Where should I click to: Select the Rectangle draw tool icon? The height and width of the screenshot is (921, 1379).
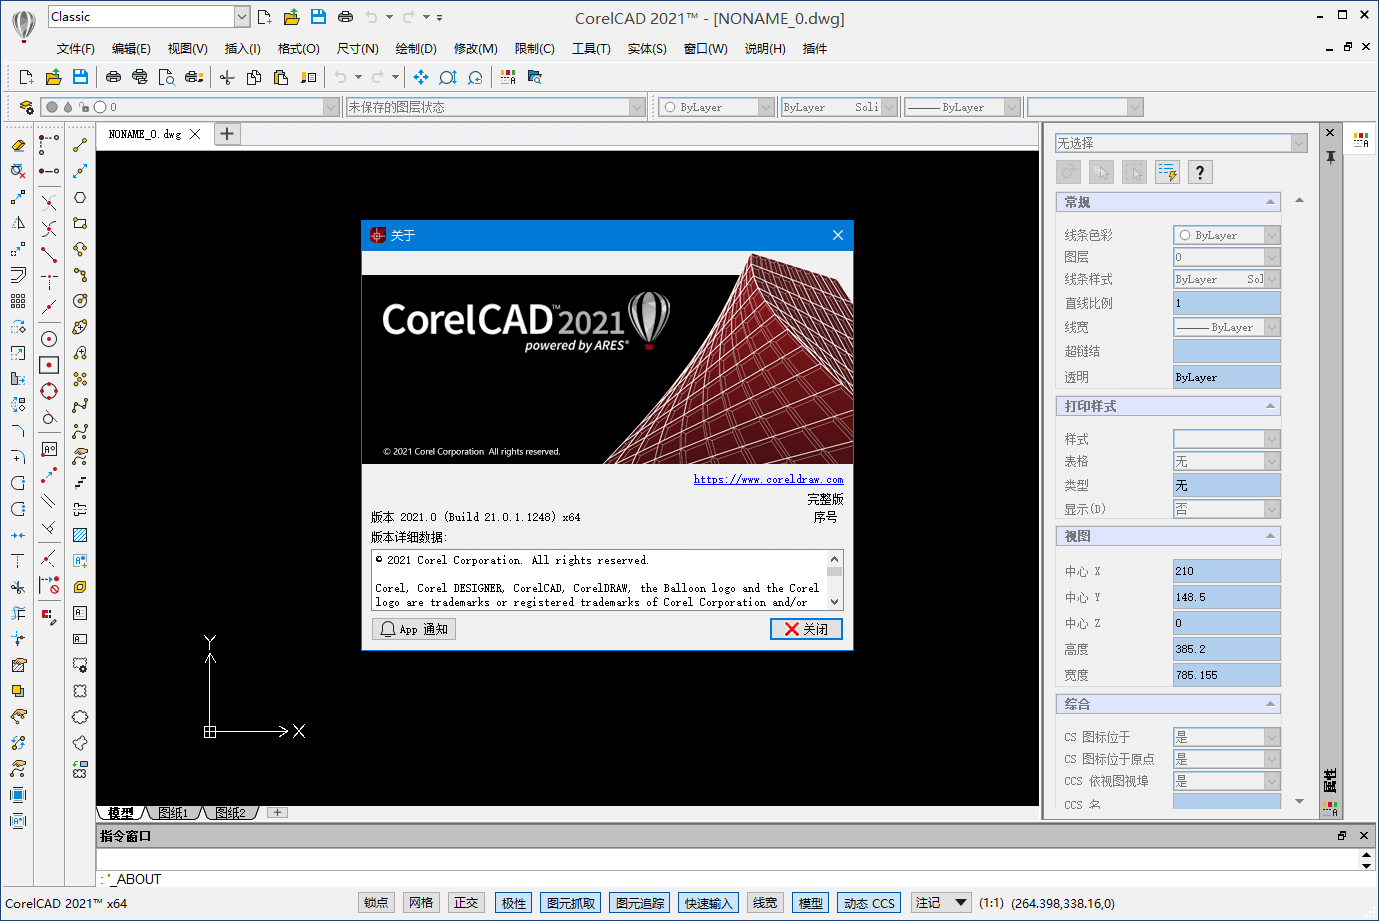(80, 223)
